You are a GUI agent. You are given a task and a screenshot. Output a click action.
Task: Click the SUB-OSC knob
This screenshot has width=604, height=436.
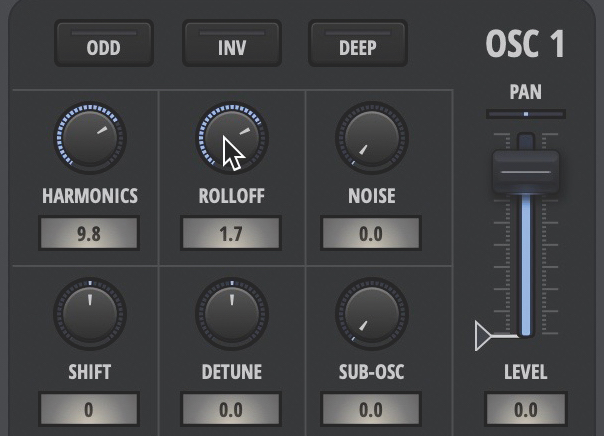tap(372, 314)
